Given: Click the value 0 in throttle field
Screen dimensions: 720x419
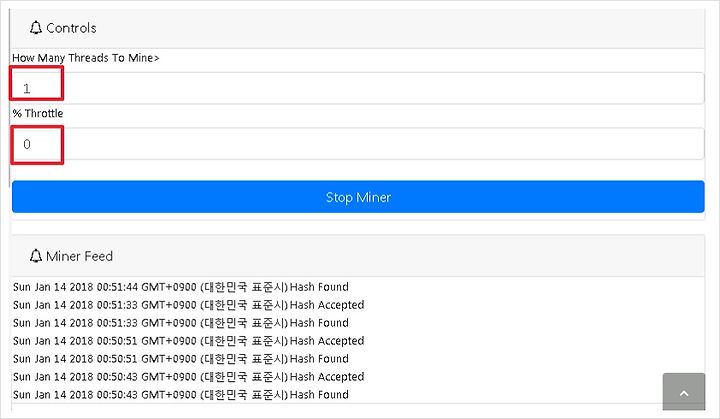Looking at the screenshot, I should pos(27,144).
